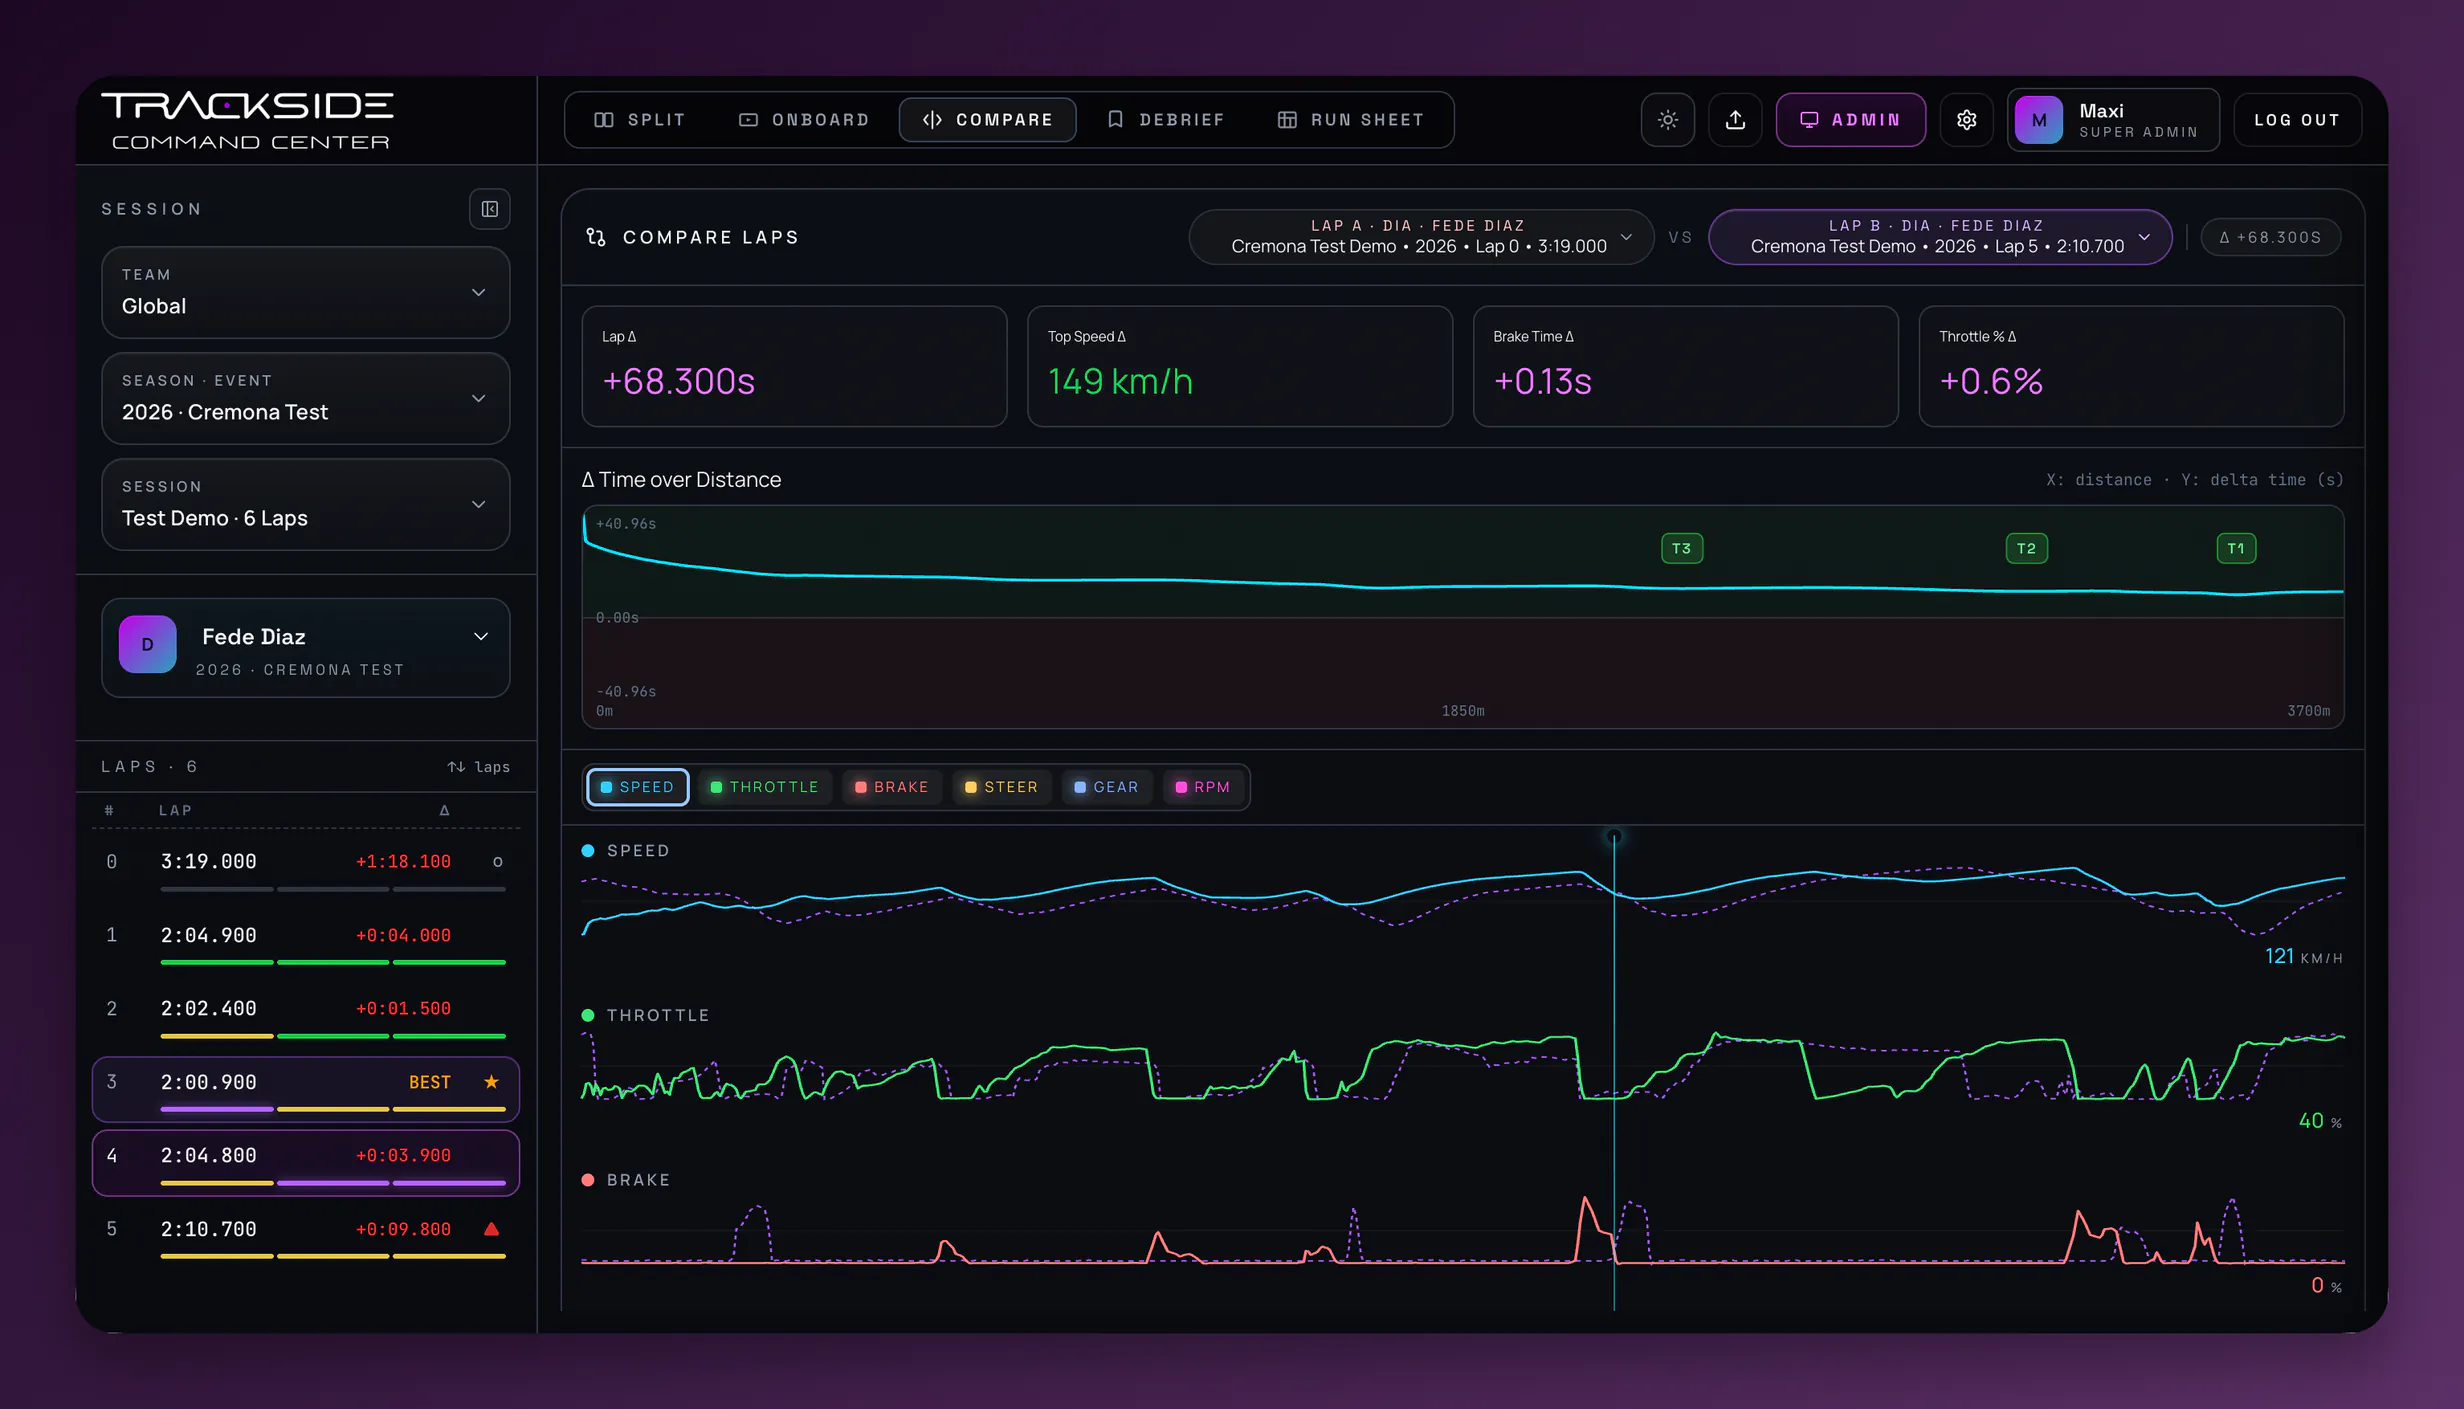This screenshot has height=1409, width=2464.
Task: Click the ADMIN button
Action: coord(1851,120)
